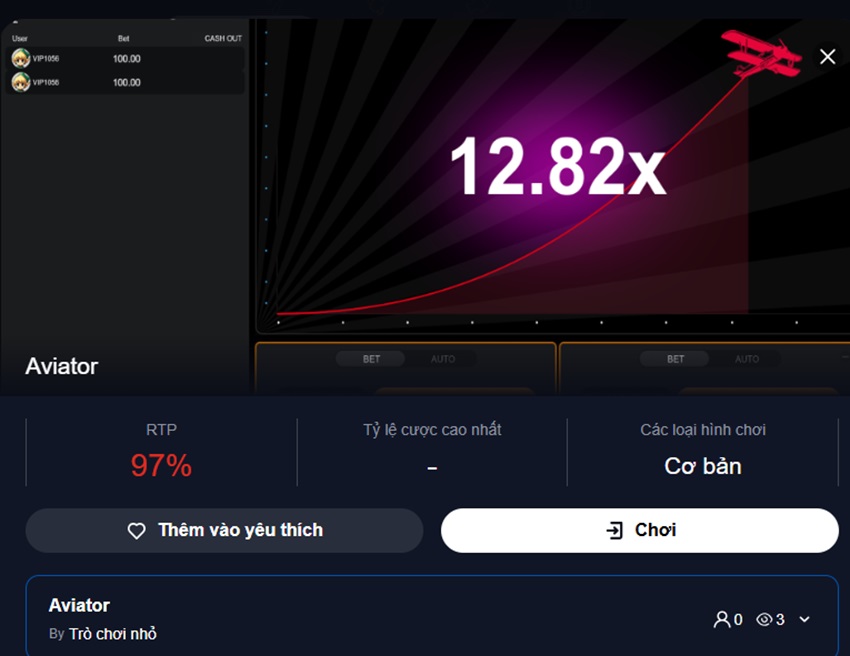Click the Aviator heading in info card
Viewport: 850px width, 656px height.
(79, 605)
